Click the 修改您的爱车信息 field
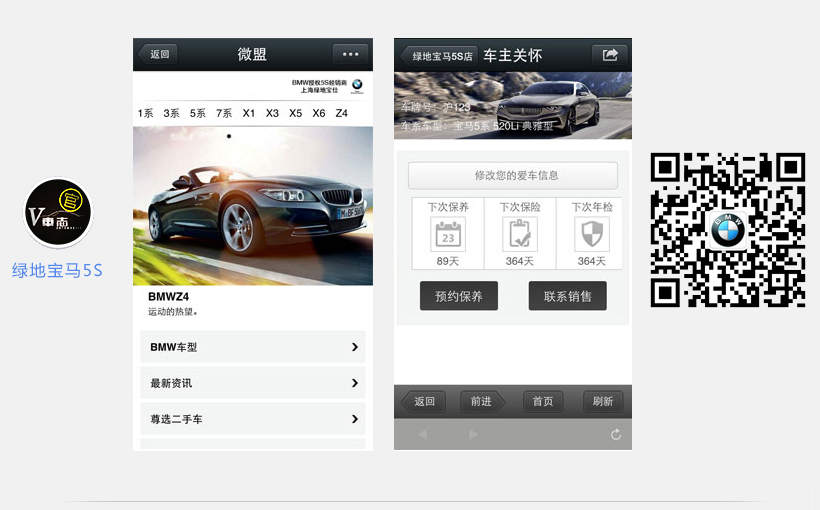The image size is (820, 510). 512,175
